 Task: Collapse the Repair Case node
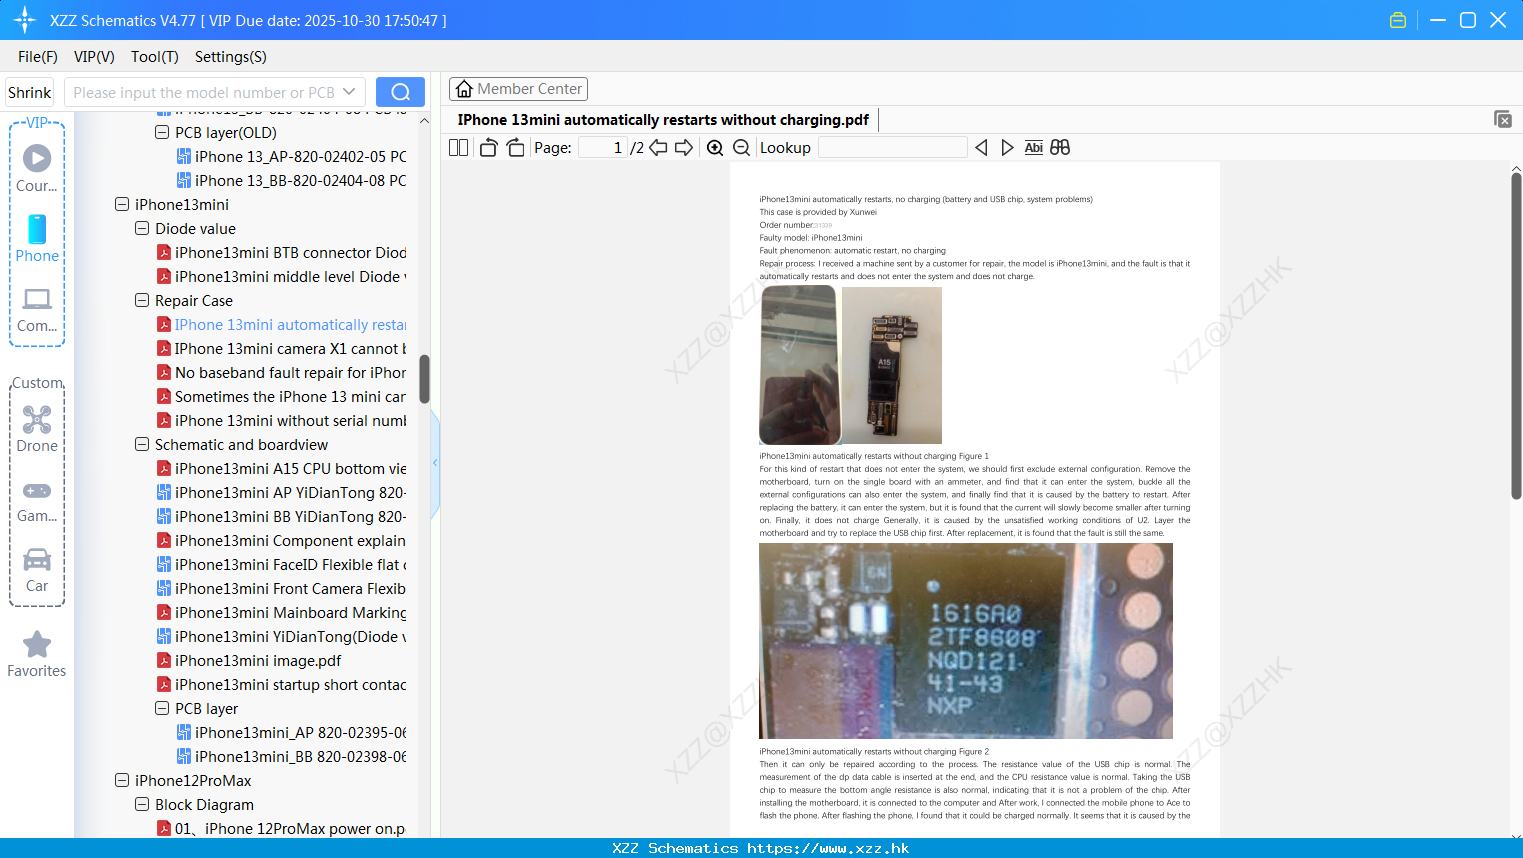[x=142, y=300]
